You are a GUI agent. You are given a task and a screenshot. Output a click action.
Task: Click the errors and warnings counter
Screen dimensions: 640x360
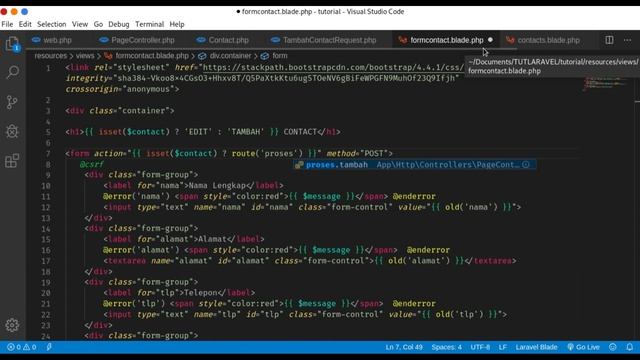[22, 347]
